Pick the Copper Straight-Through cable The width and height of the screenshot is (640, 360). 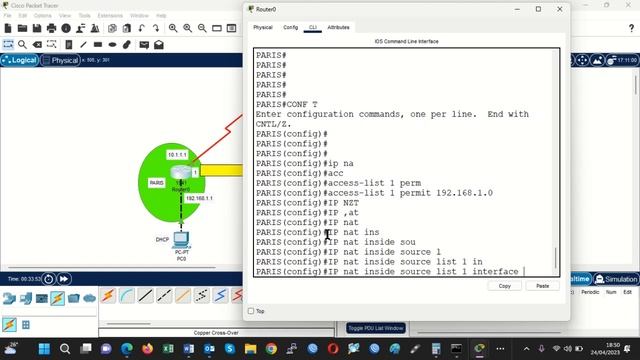point(145,296)
